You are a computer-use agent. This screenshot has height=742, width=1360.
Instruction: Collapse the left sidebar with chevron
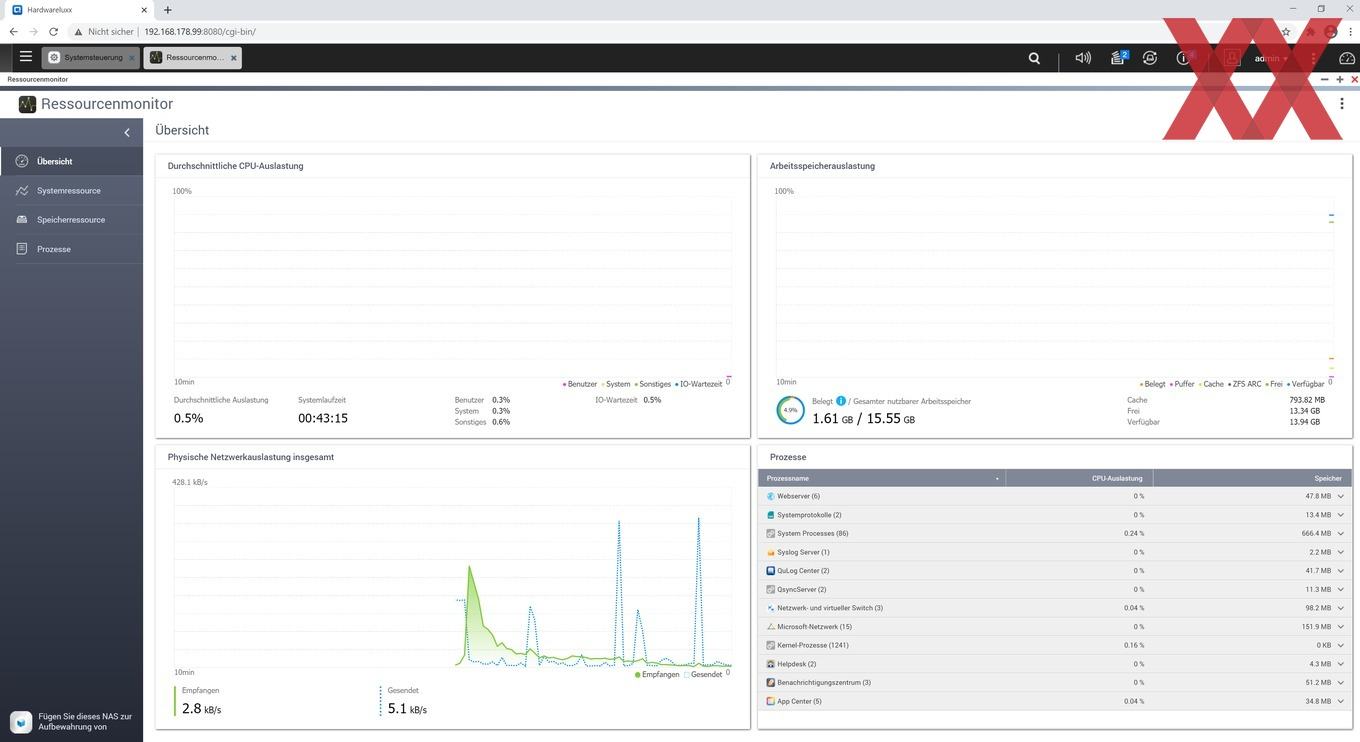point(127,132)
